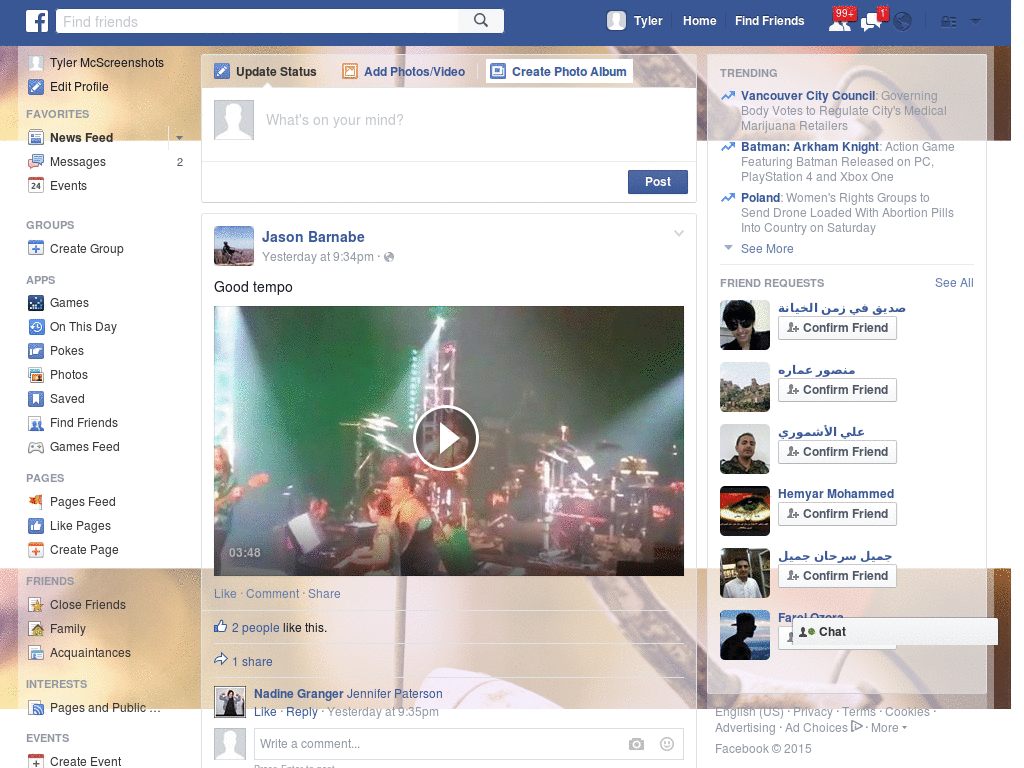Open Games Feed controller icon
Screen dimensions: 1024x768
(36, 447)
